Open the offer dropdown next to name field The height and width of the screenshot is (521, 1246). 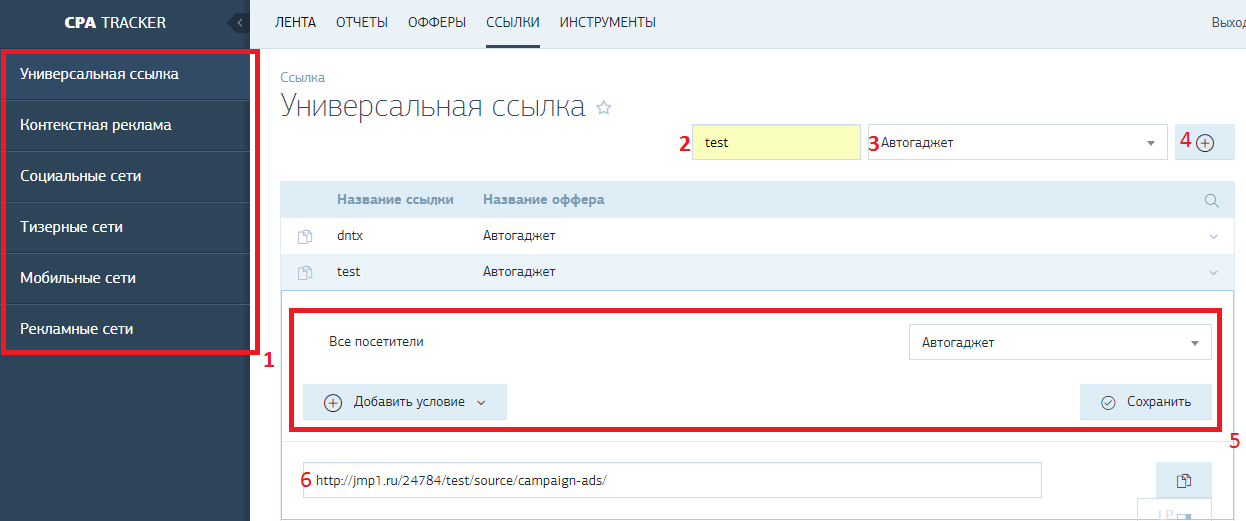[x=1017, y=143]
